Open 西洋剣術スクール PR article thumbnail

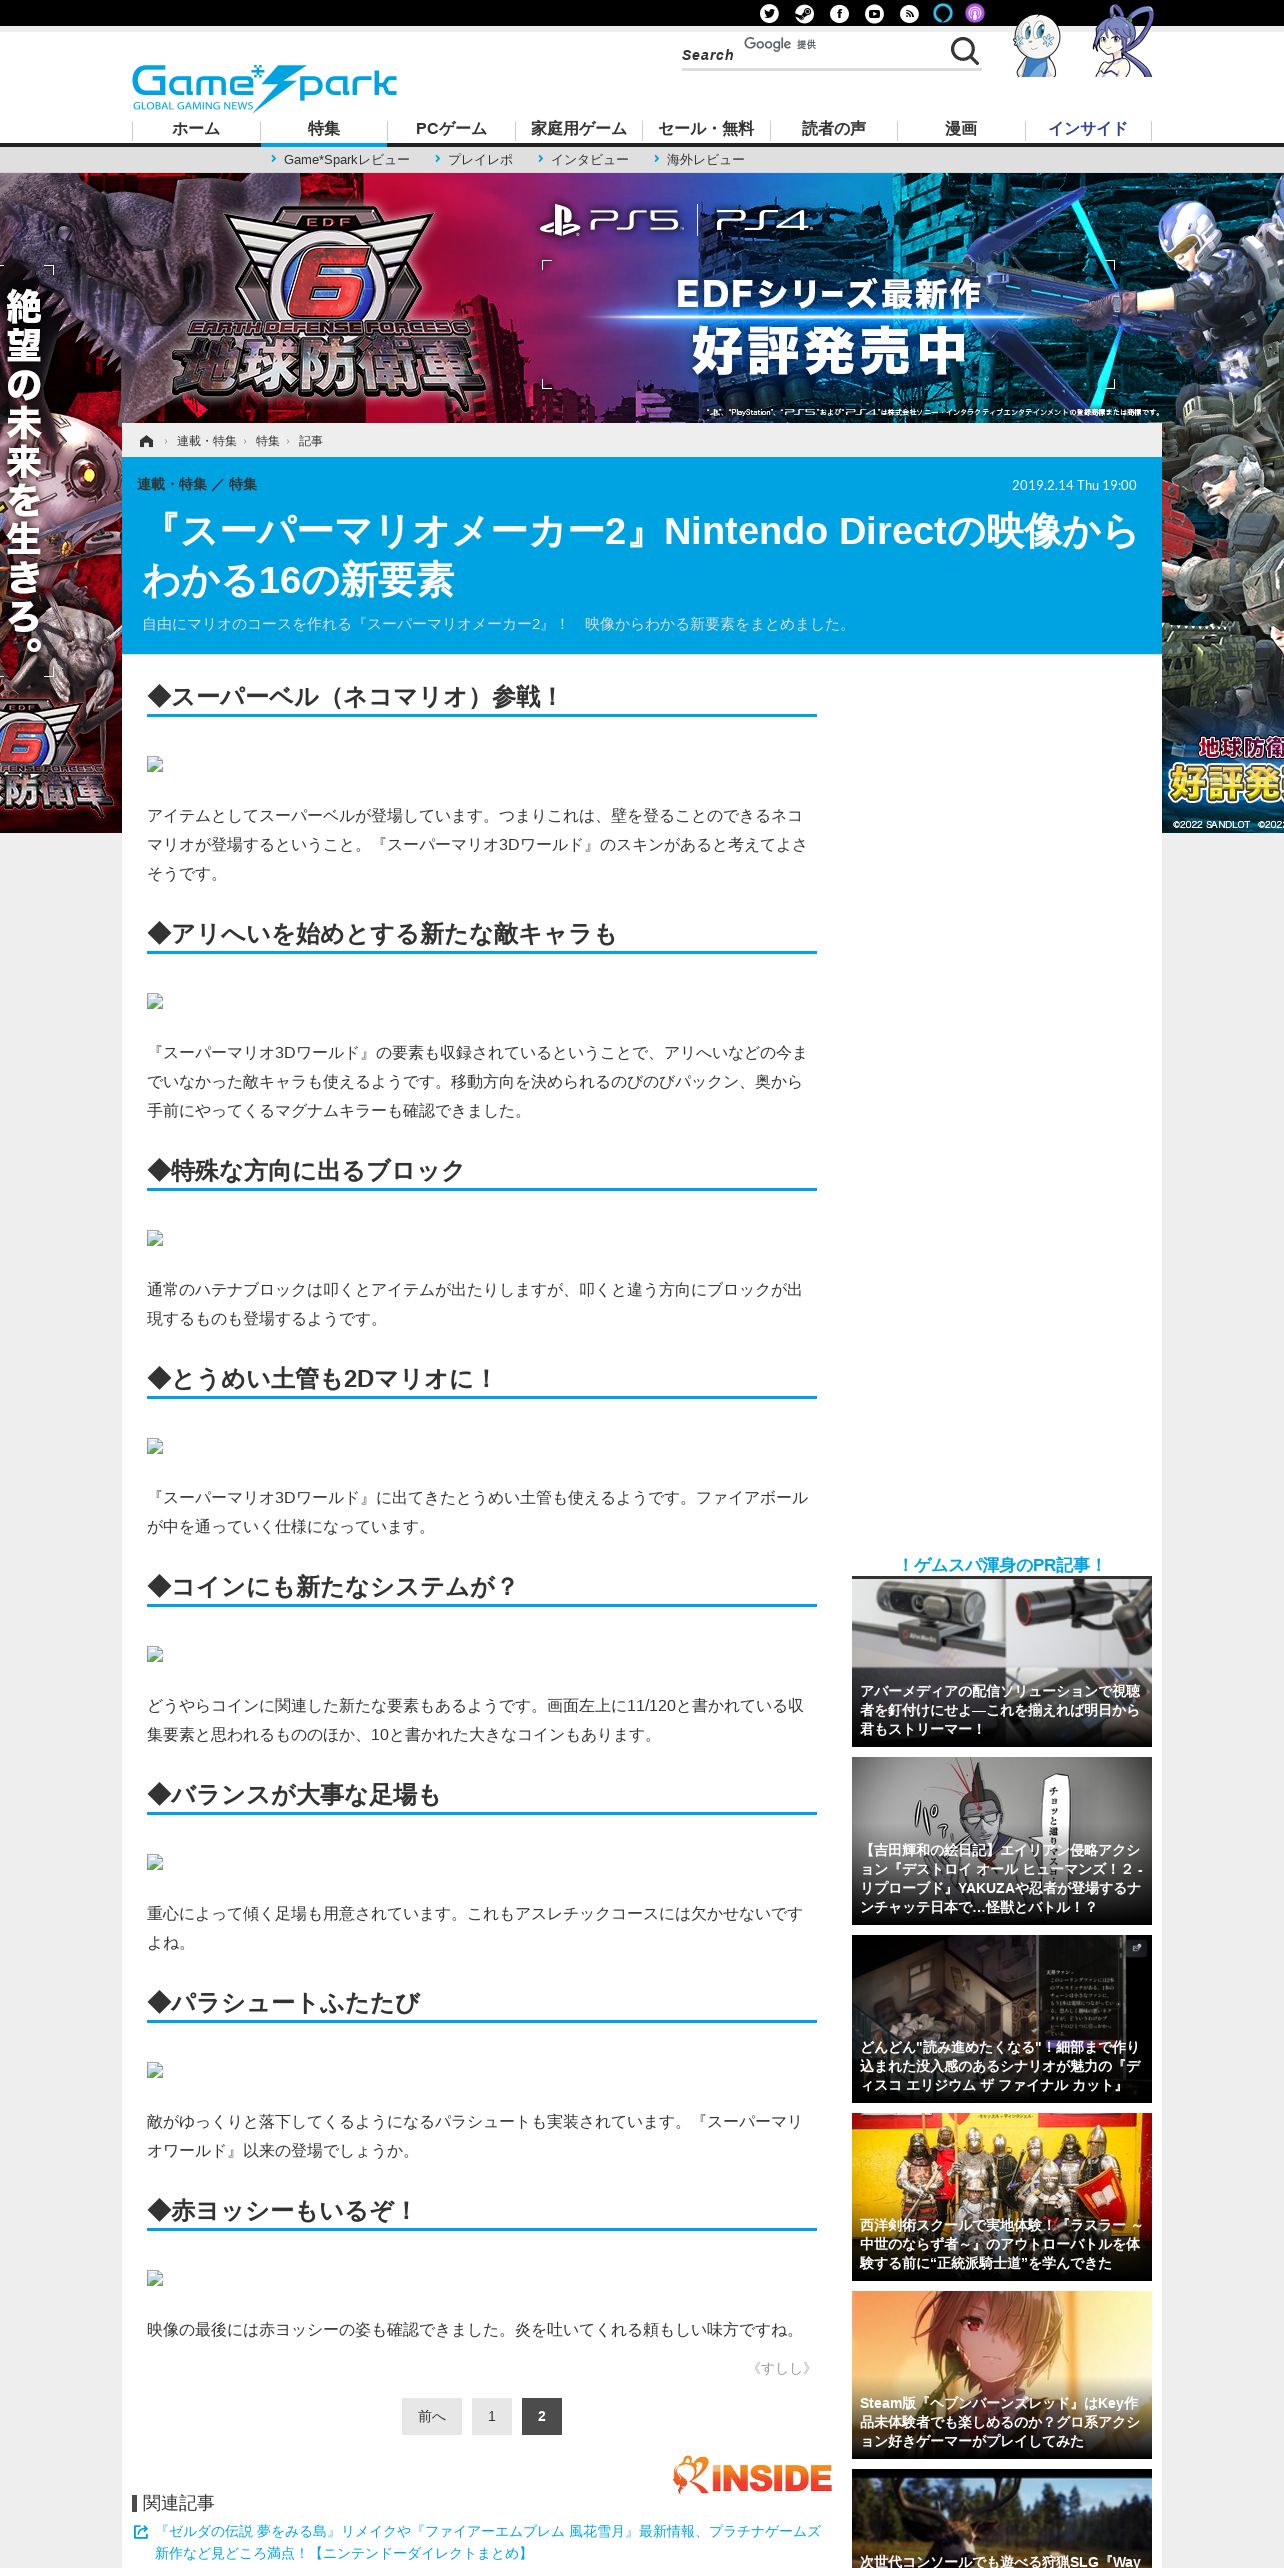(1002, 2196)
